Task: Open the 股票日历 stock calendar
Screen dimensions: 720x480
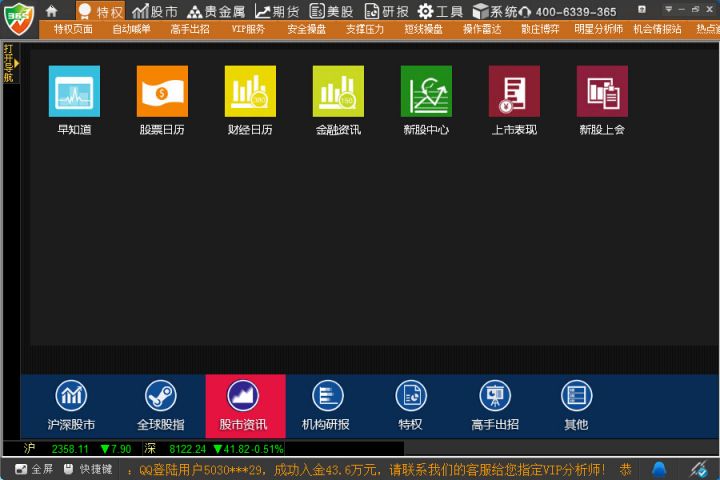Action: pos(162,91)
